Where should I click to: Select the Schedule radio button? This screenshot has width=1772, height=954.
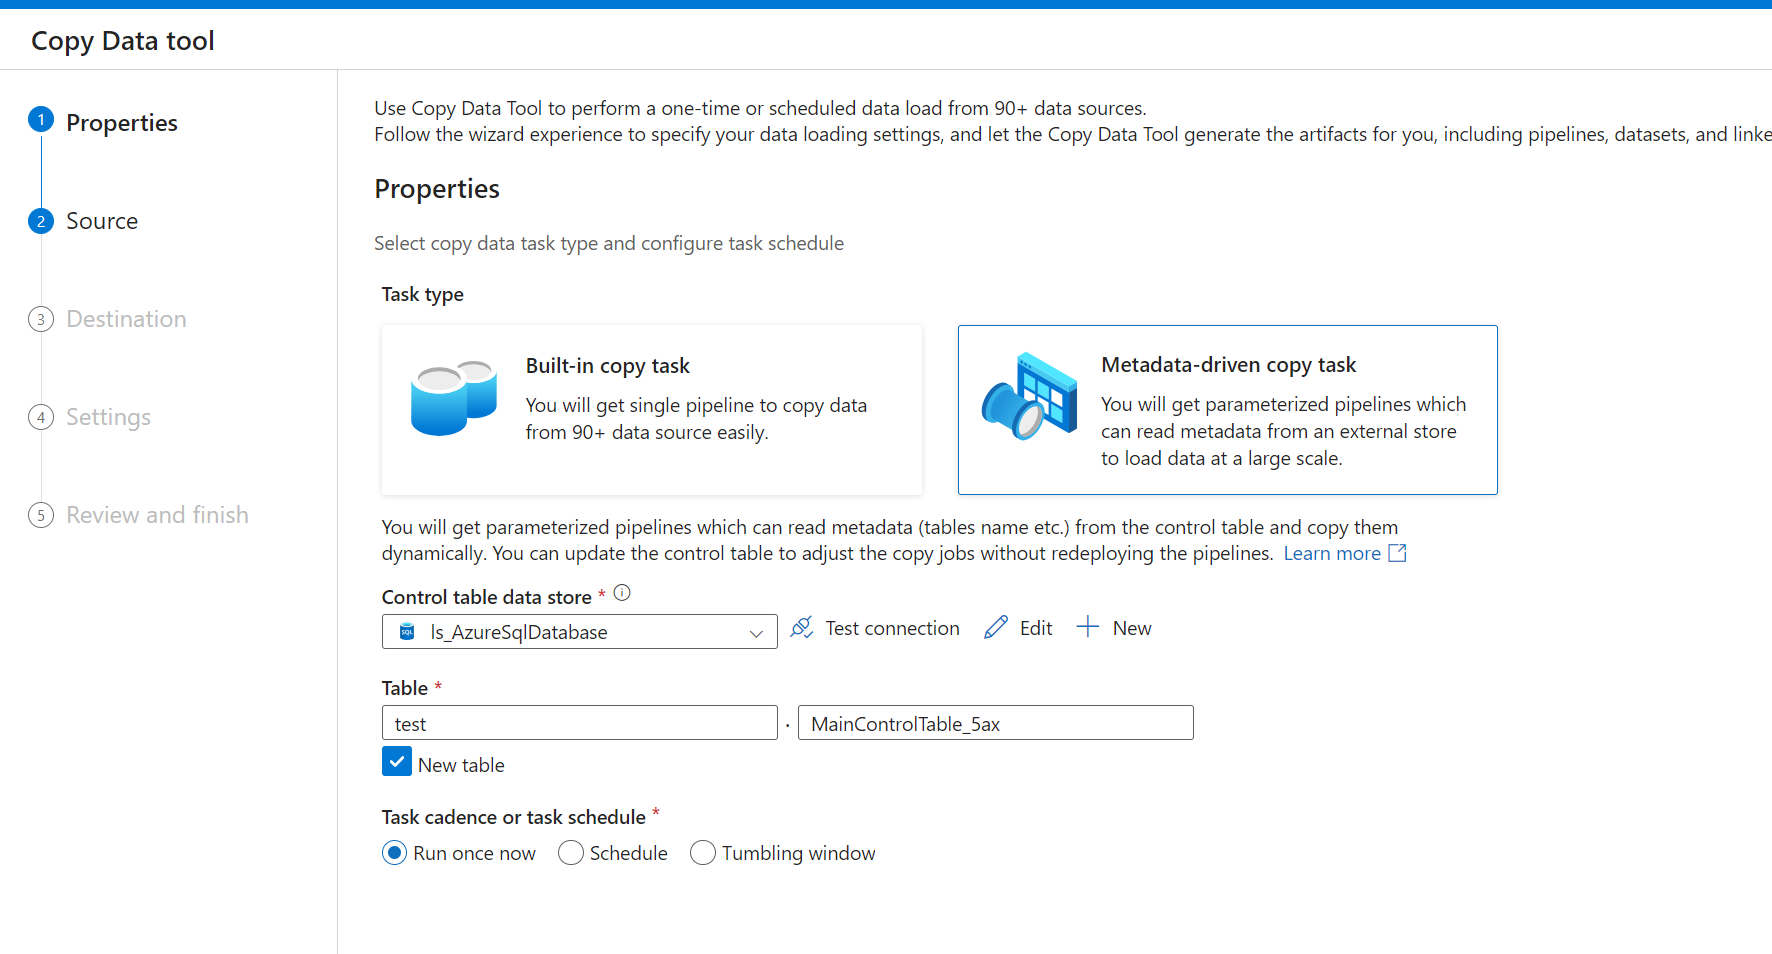coord(571,852)
